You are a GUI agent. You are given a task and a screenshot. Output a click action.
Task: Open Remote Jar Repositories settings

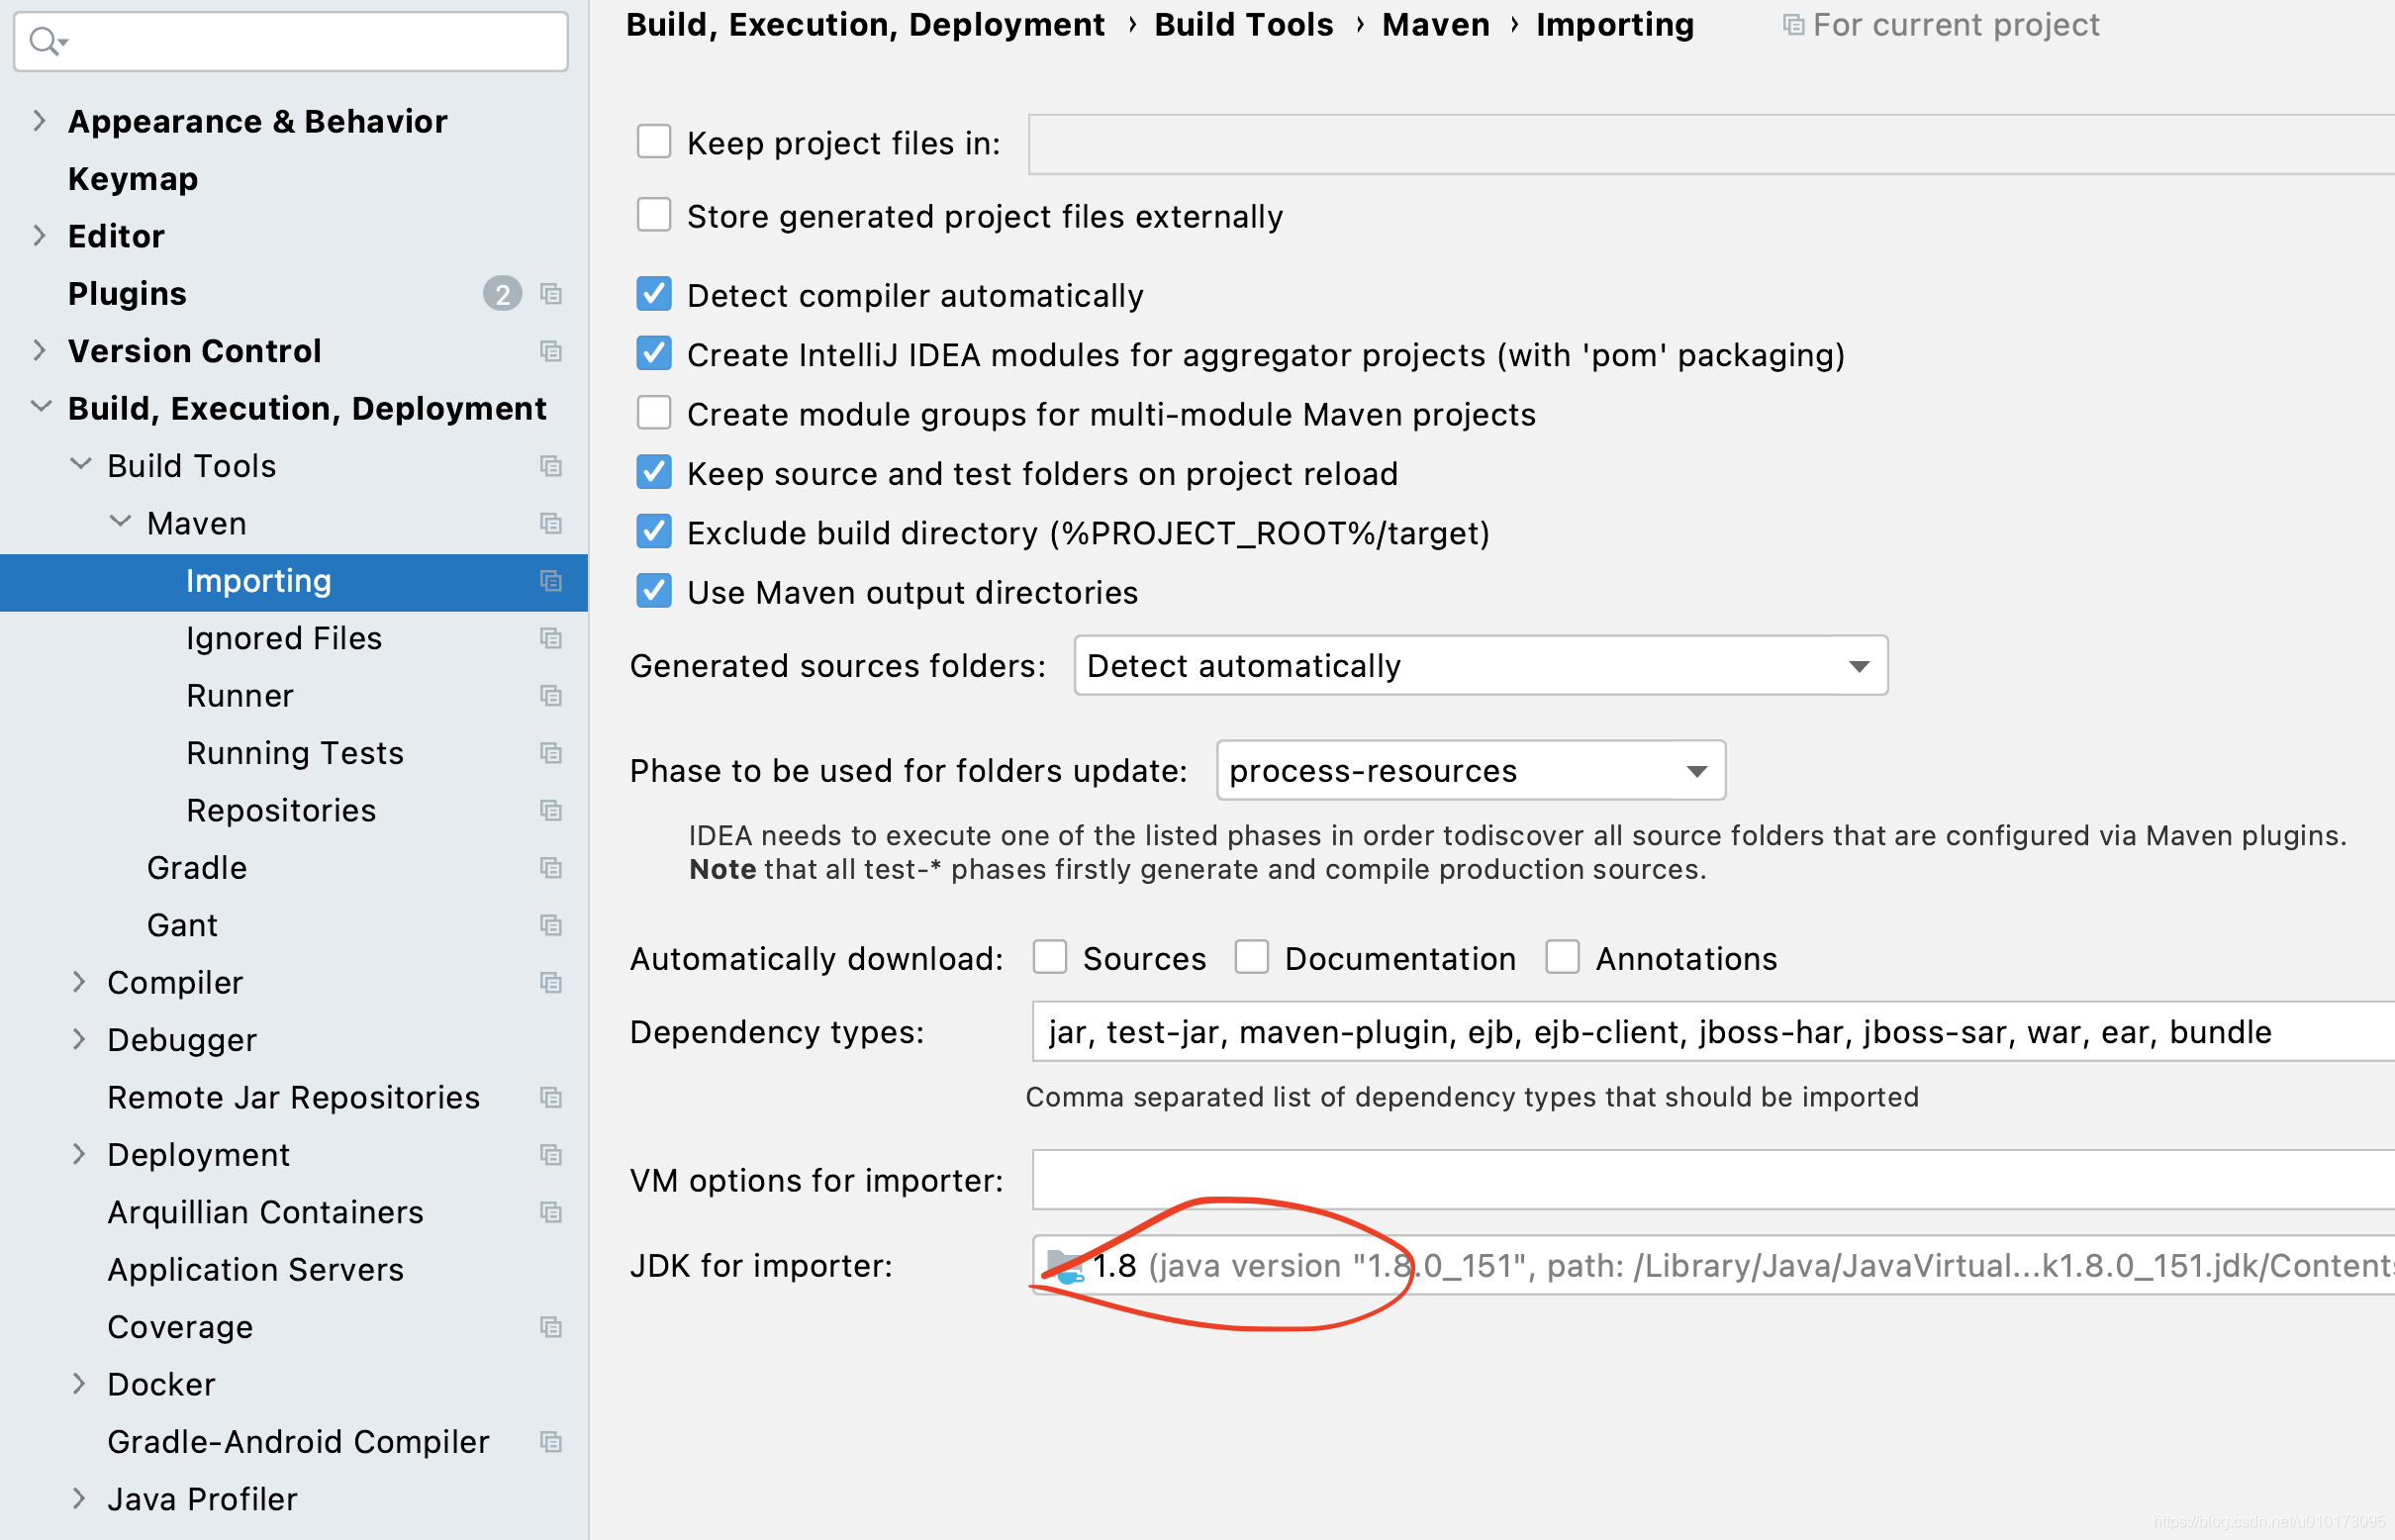pyautogui.click(x=294, y=1097)
